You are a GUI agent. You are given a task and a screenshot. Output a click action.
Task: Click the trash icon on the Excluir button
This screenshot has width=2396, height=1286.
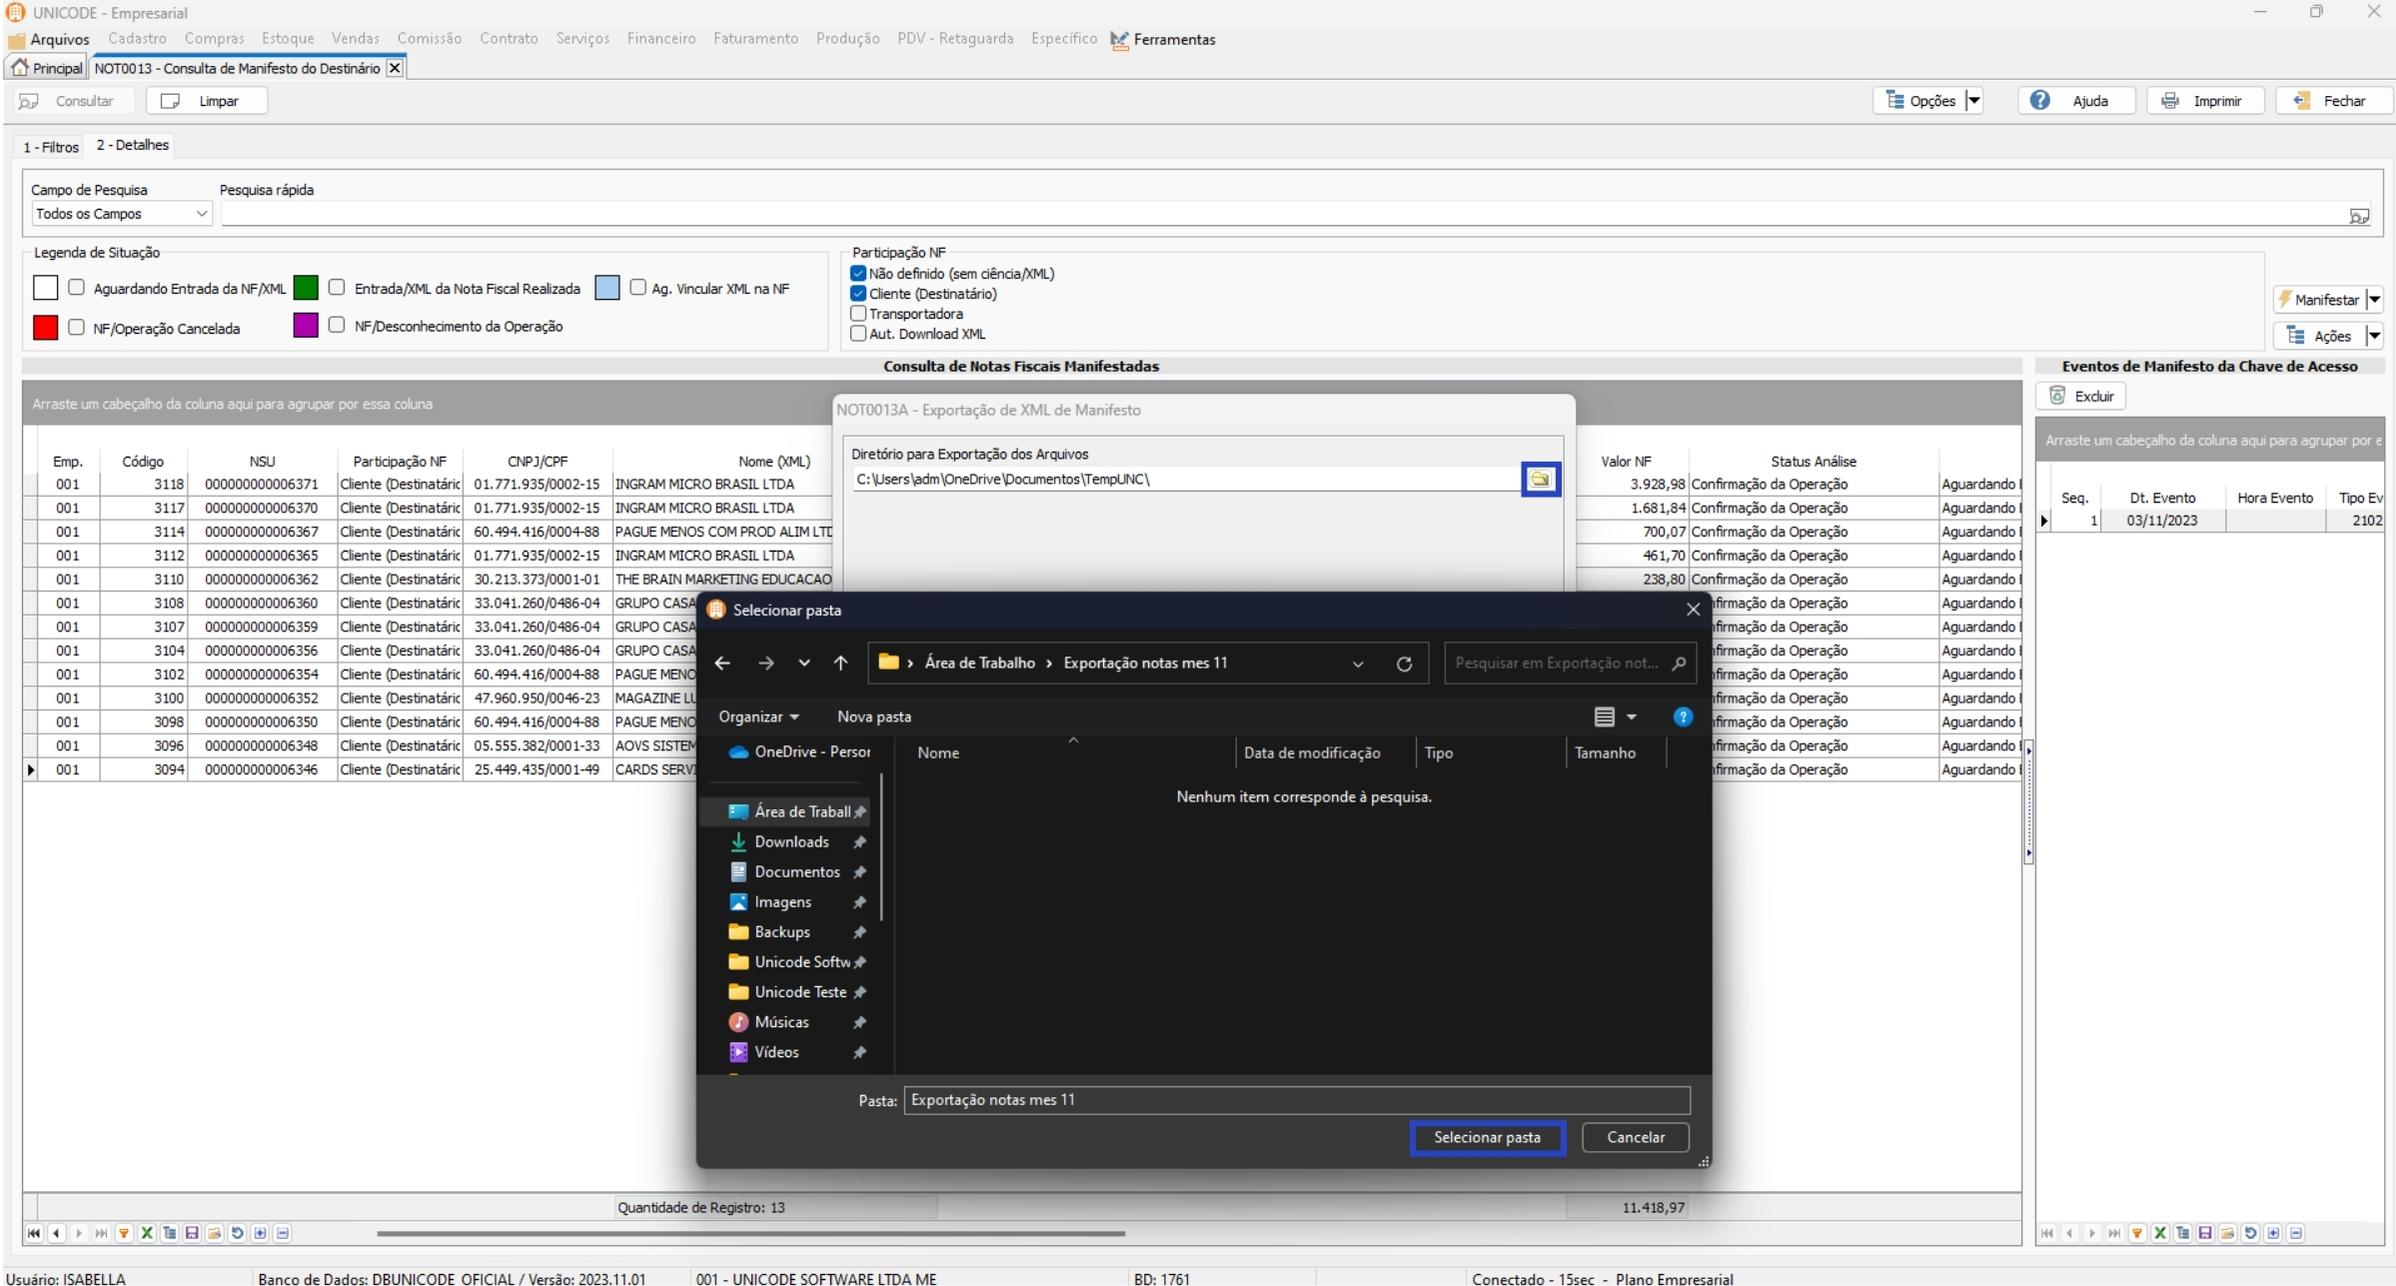click(x=2057, y=396)
